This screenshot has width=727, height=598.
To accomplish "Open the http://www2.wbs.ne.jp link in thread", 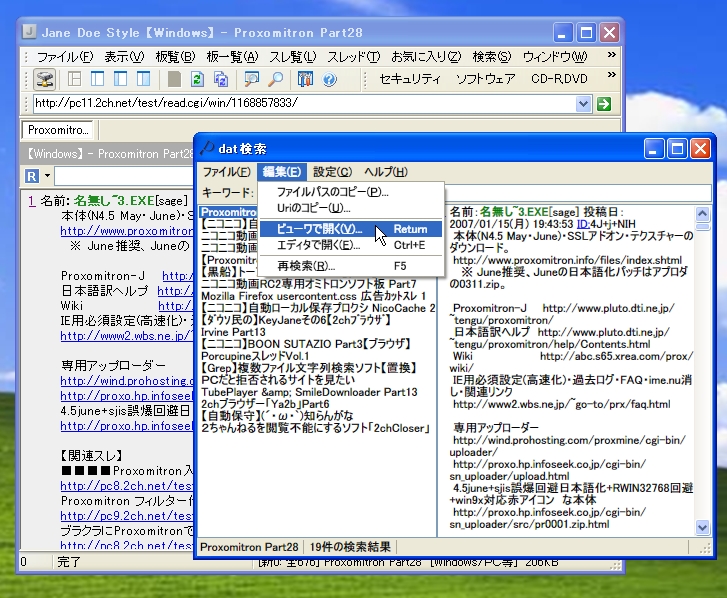I will click(127, 336).
